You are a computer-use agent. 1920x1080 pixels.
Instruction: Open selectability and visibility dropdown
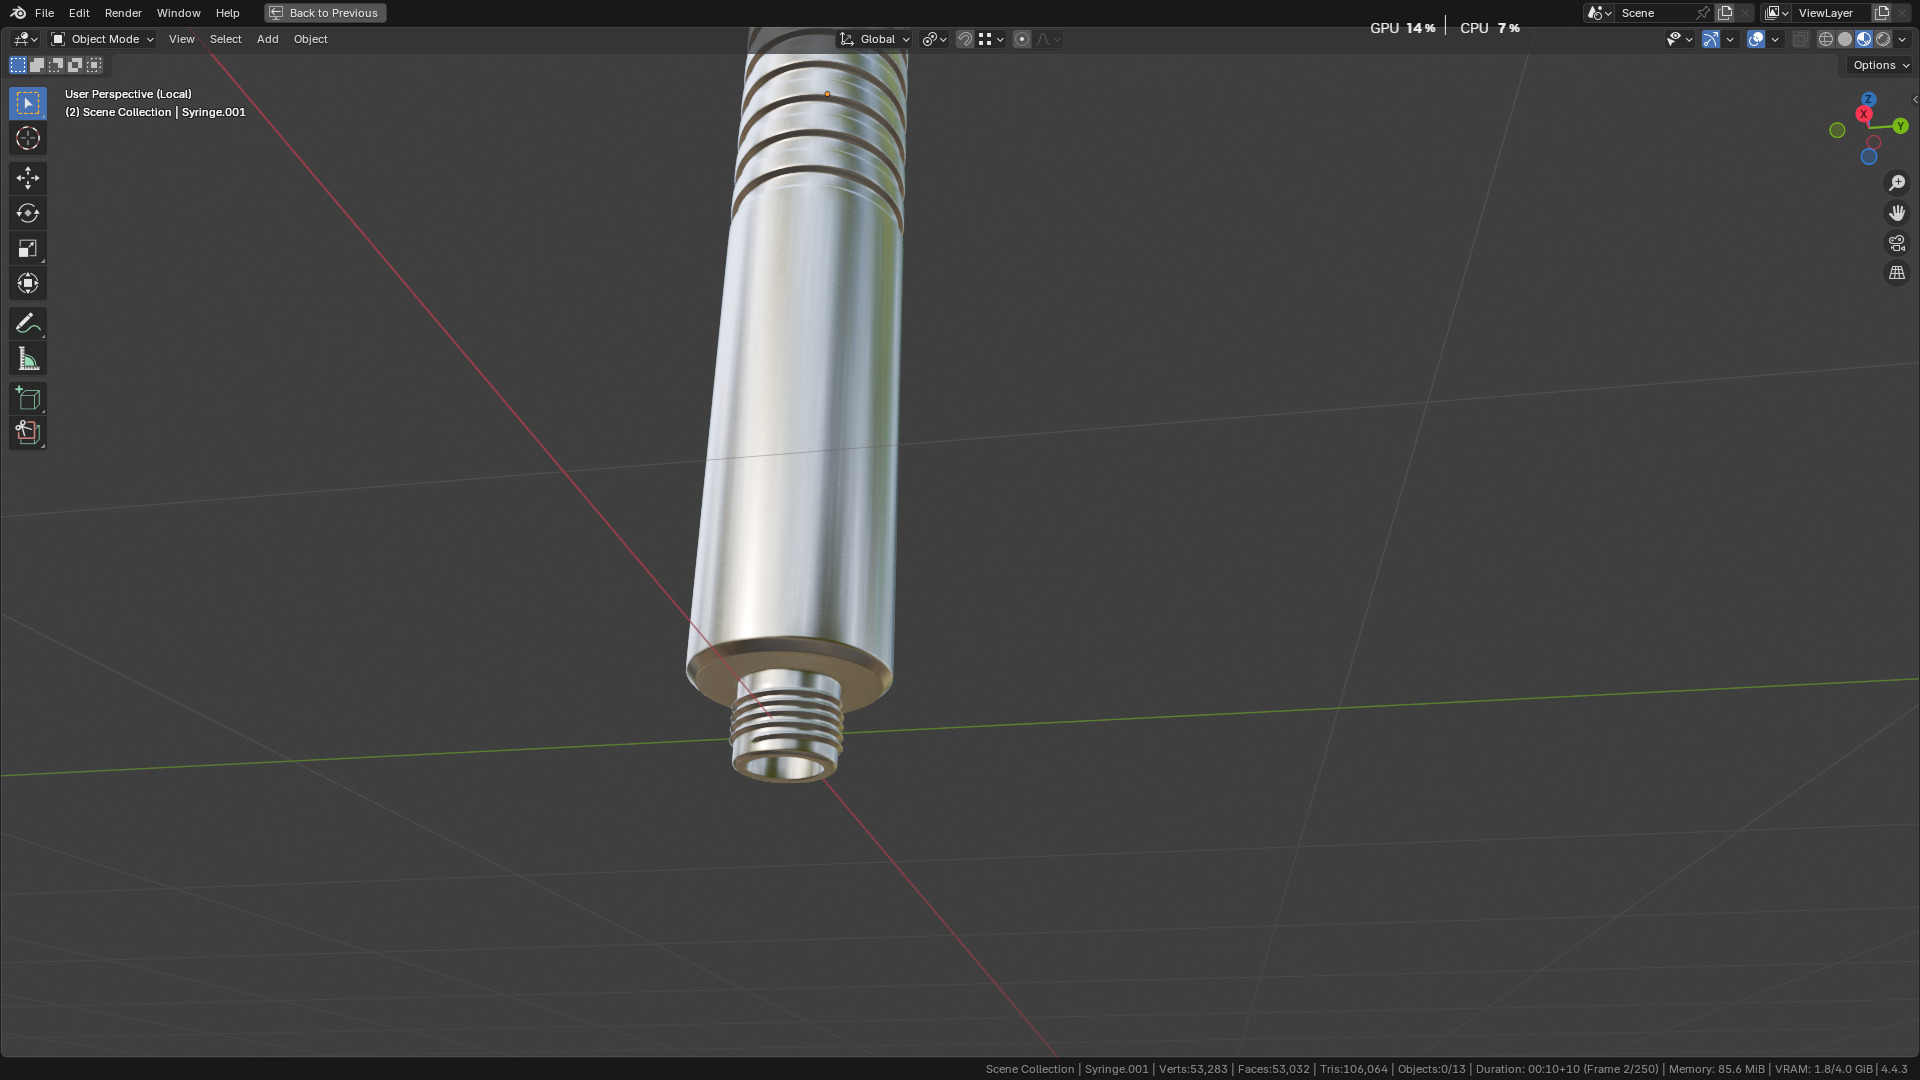[1679, 39]
